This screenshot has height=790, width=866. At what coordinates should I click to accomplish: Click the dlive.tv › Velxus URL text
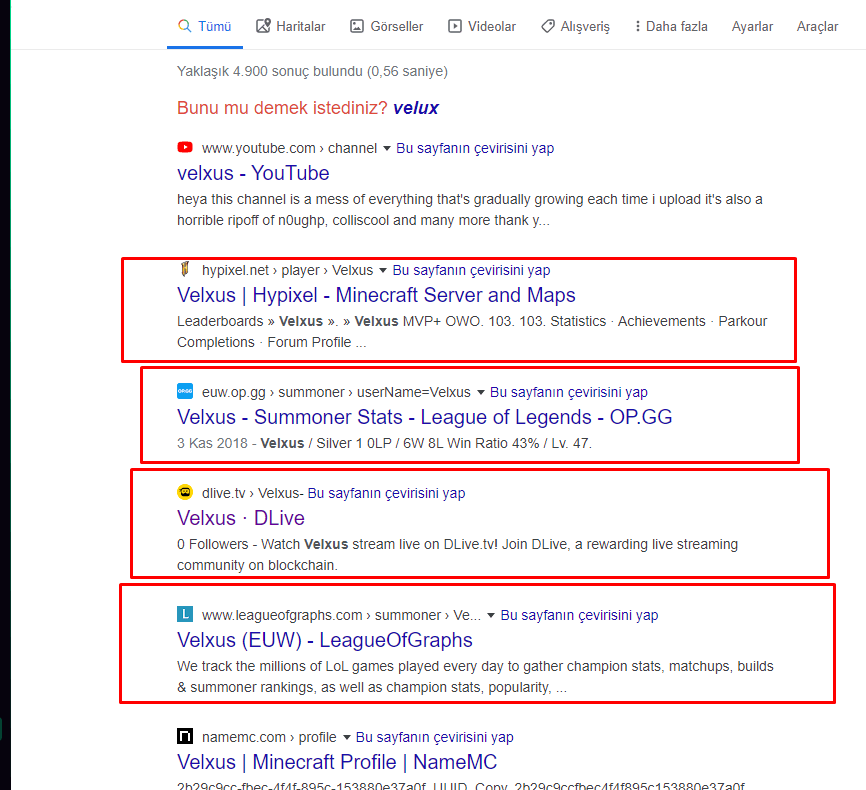coord(251,493)
